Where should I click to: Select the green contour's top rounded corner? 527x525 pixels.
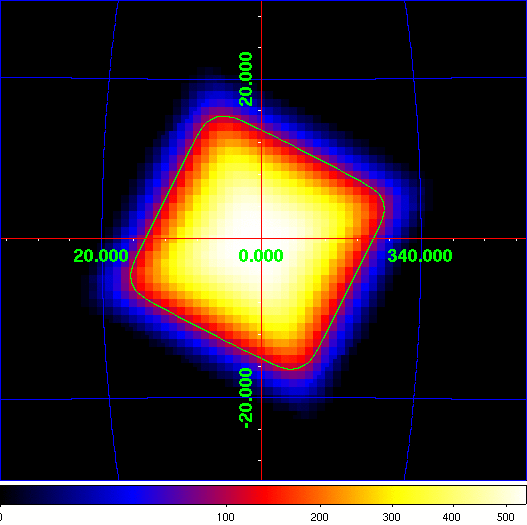[x=220, y=118]
